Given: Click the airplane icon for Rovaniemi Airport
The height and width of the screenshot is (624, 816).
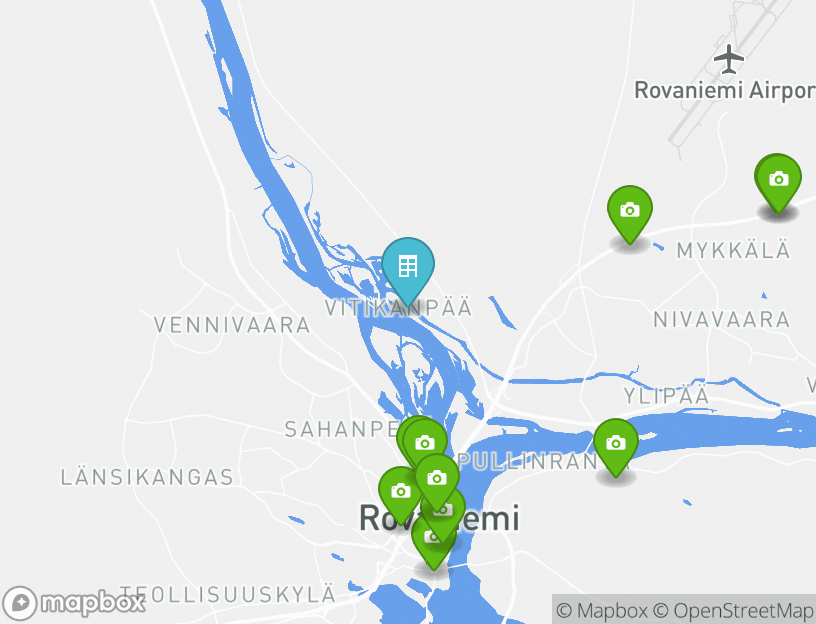Looking at the screenshot, I should (x=729, y=59).
